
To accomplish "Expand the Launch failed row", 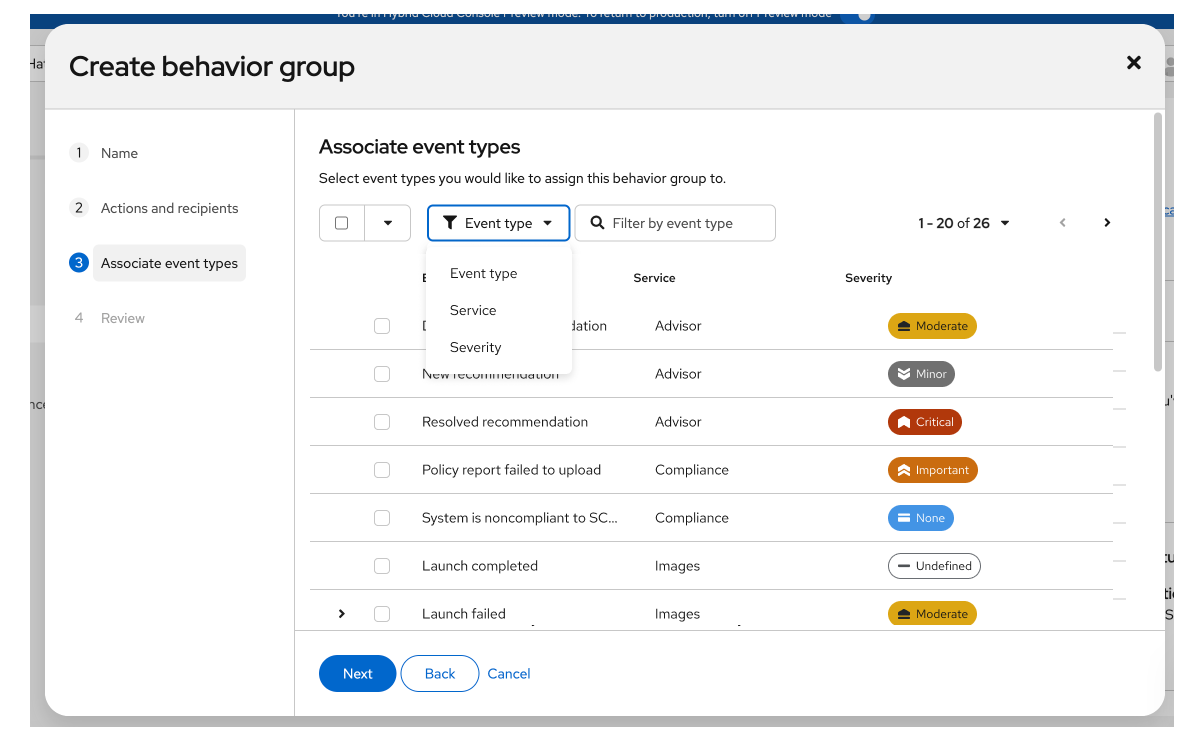I will tap(342, 614).
